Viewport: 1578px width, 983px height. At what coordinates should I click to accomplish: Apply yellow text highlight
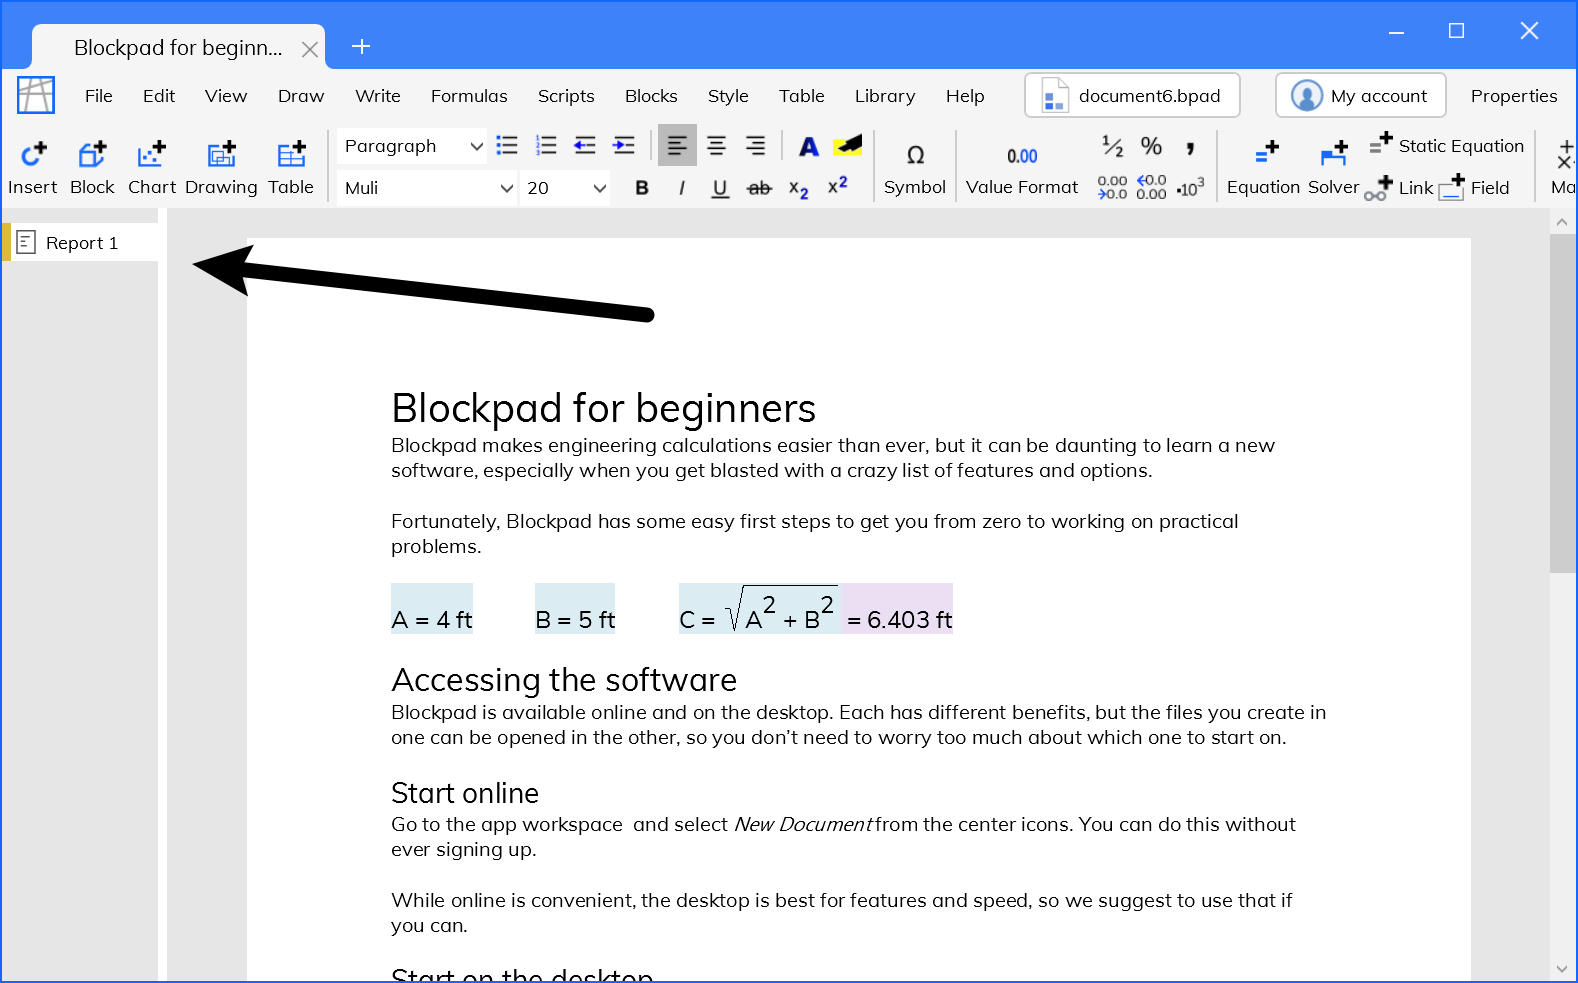(x=848, y=146)
